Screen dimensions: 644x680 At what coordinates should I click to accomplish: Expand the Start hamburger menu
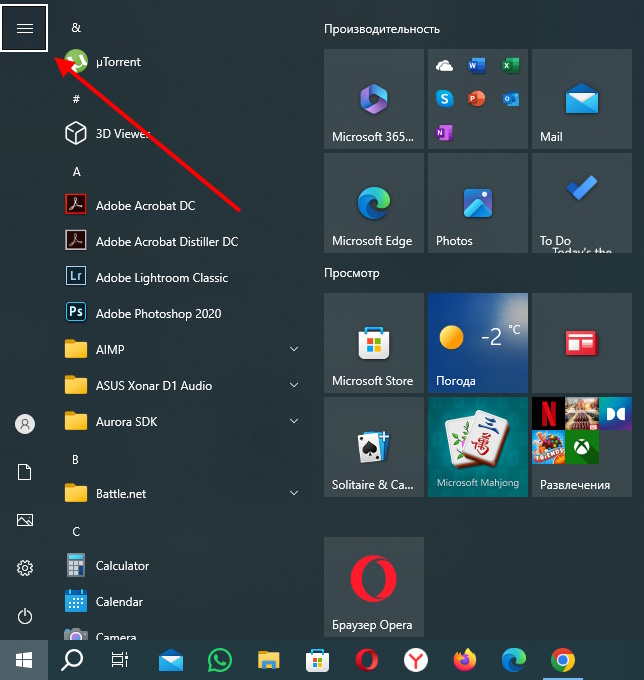coord(24,28)
